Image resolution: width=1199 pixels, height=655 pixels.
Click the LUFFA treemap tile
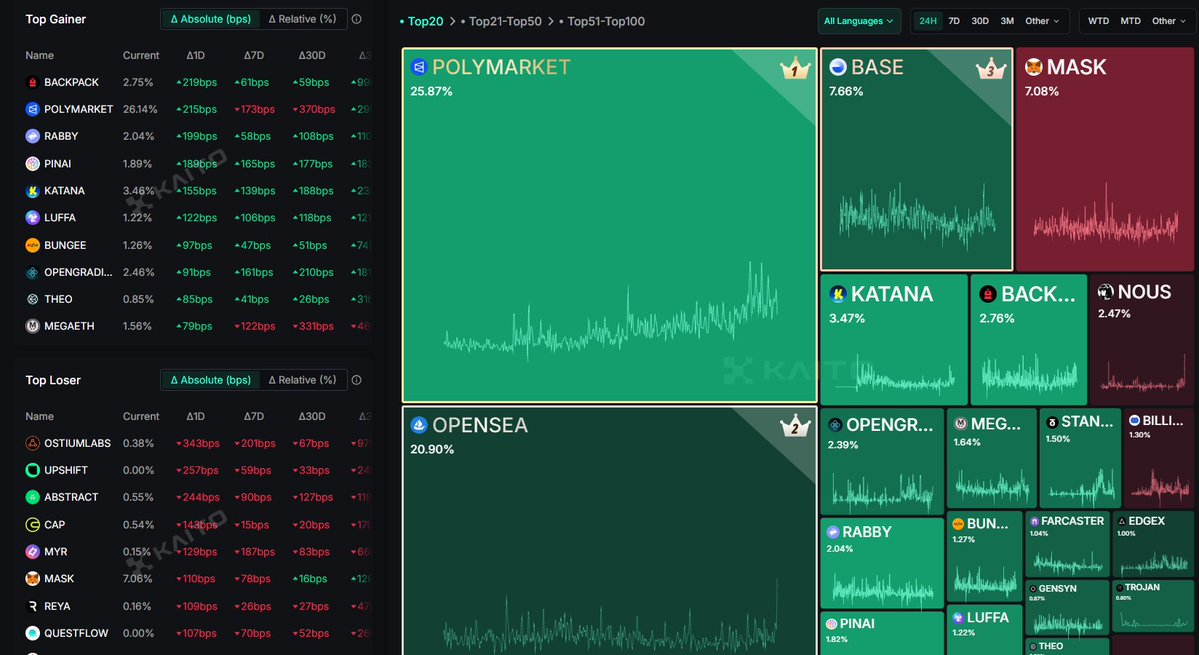point(984,630)
